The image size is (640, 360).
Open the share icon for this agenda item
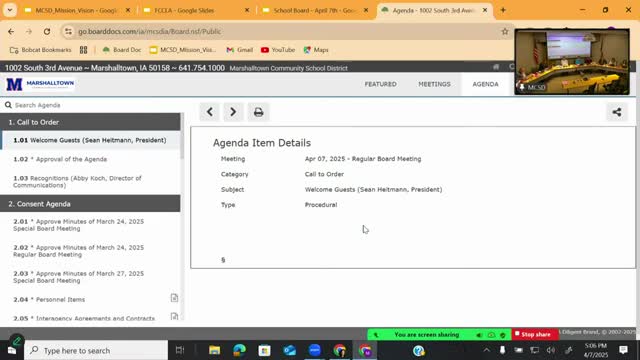pos(617,112)
